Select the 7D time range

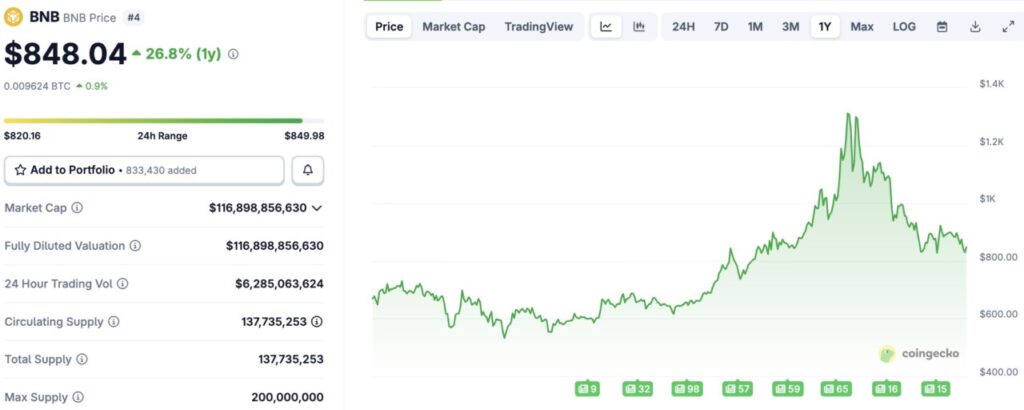721,27
